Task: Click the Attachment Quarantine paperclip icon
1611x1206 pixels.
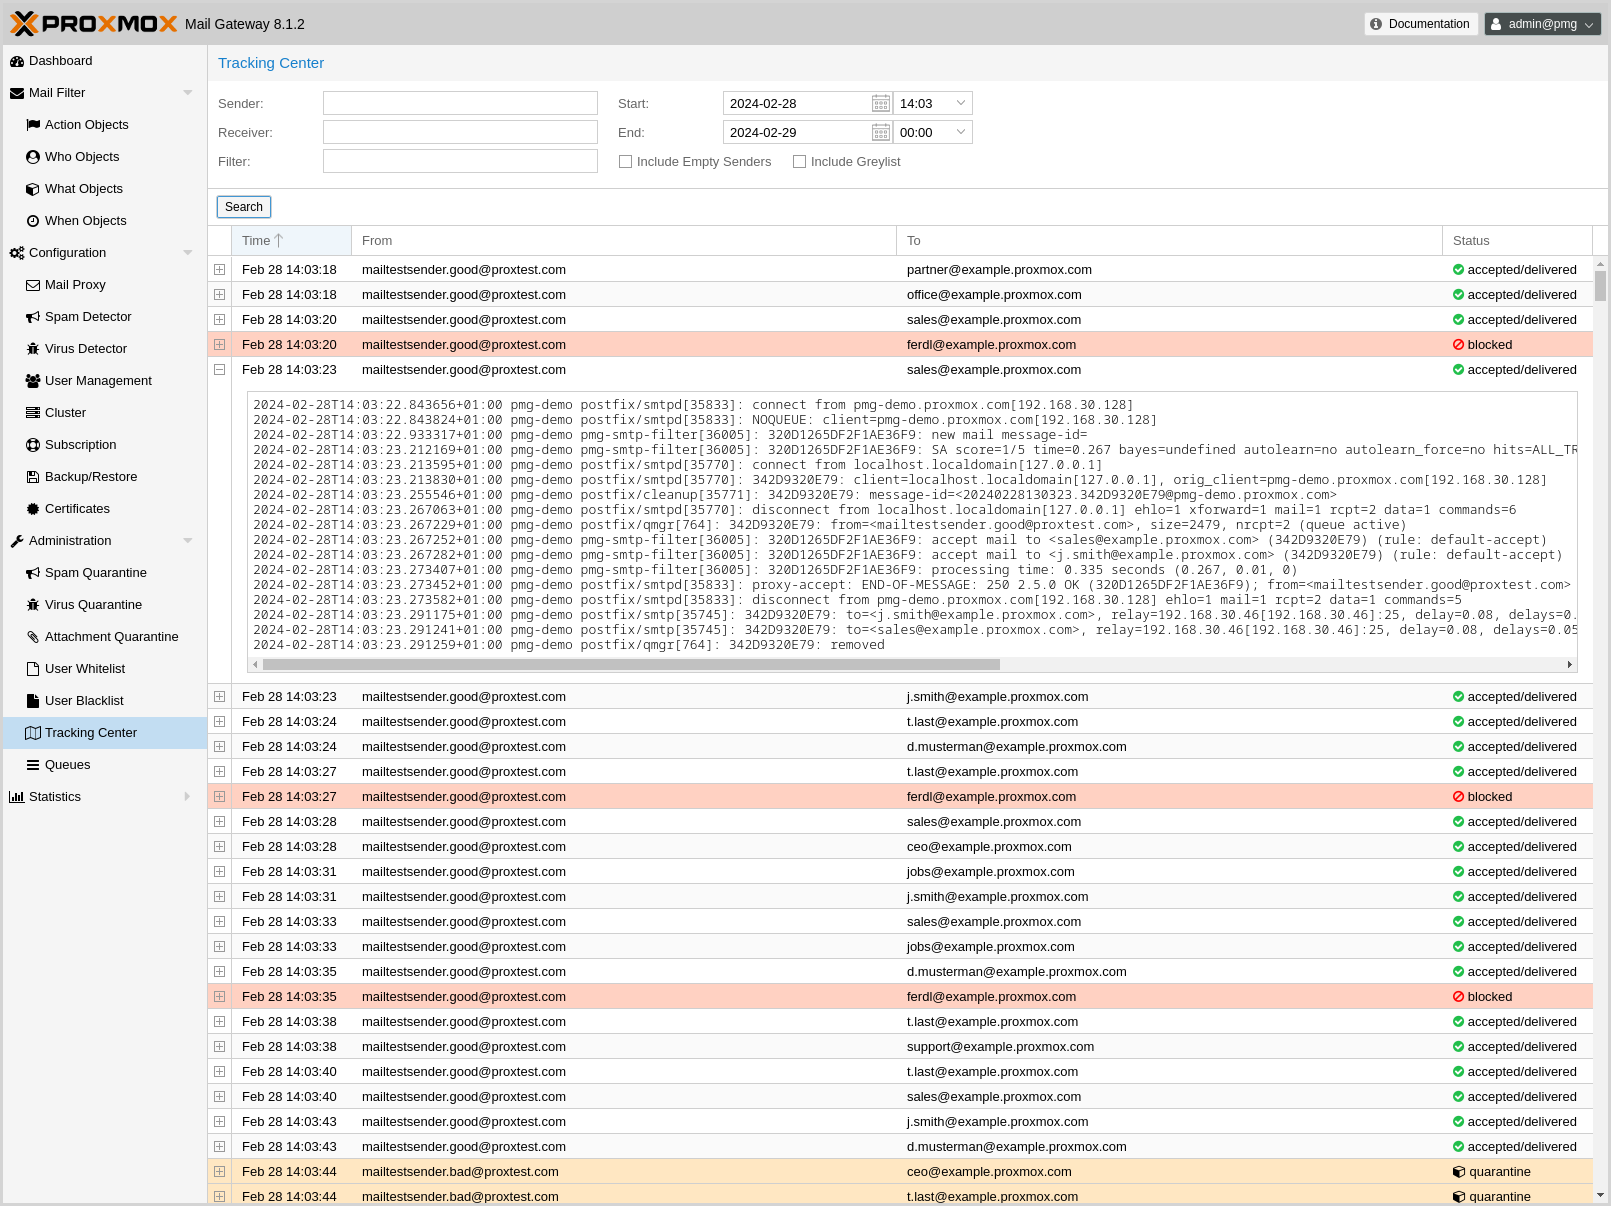Action: click(x=33, y=637)
